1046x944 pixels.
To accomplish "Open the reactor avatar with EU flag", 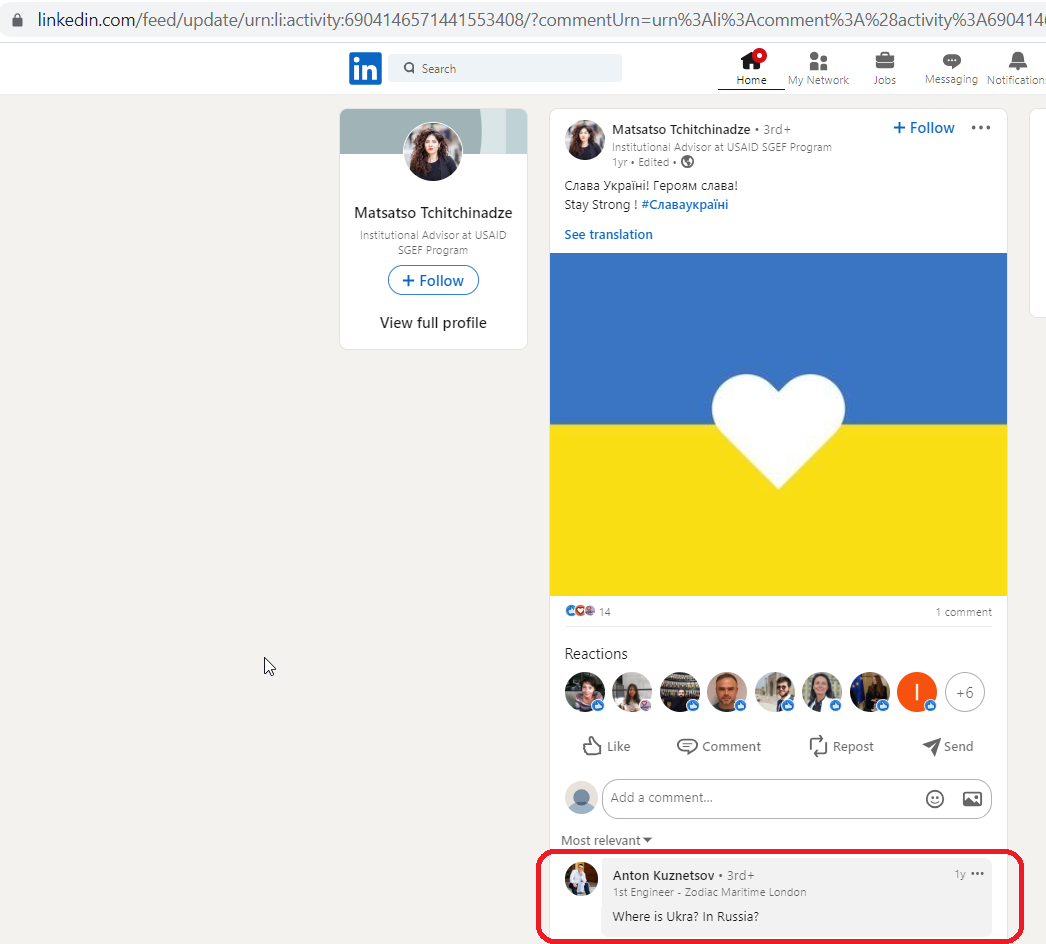I will click(870, 692).
